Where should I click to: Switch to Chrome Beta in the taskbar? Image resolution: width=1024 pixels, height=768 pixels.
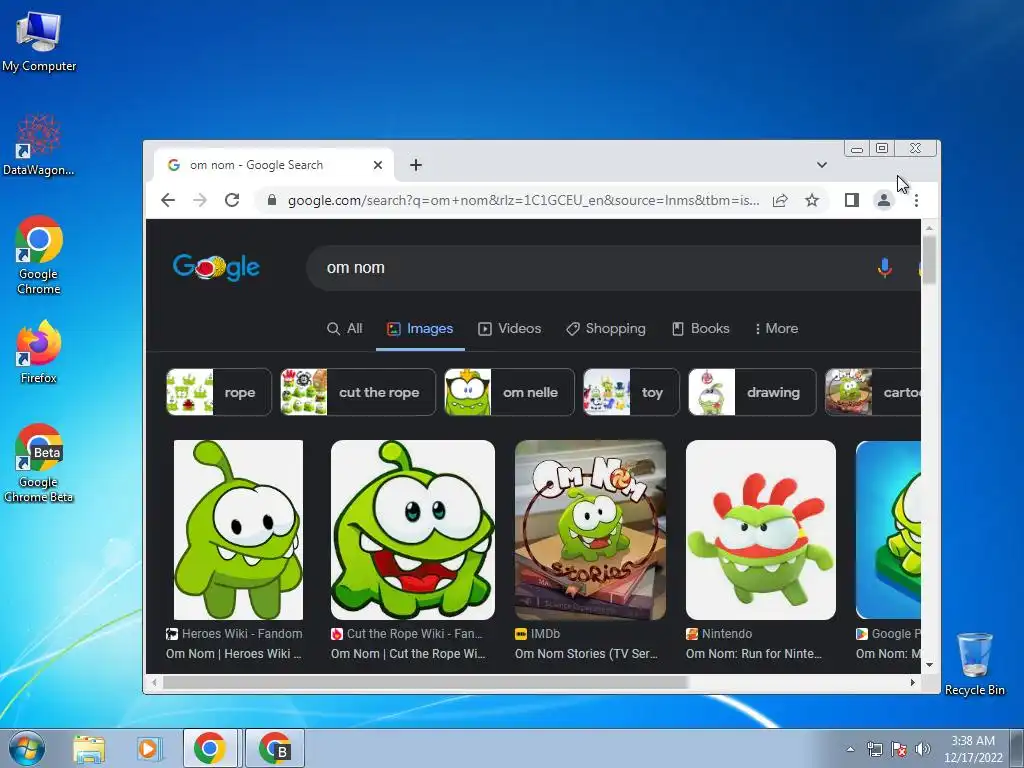point(275,748)
